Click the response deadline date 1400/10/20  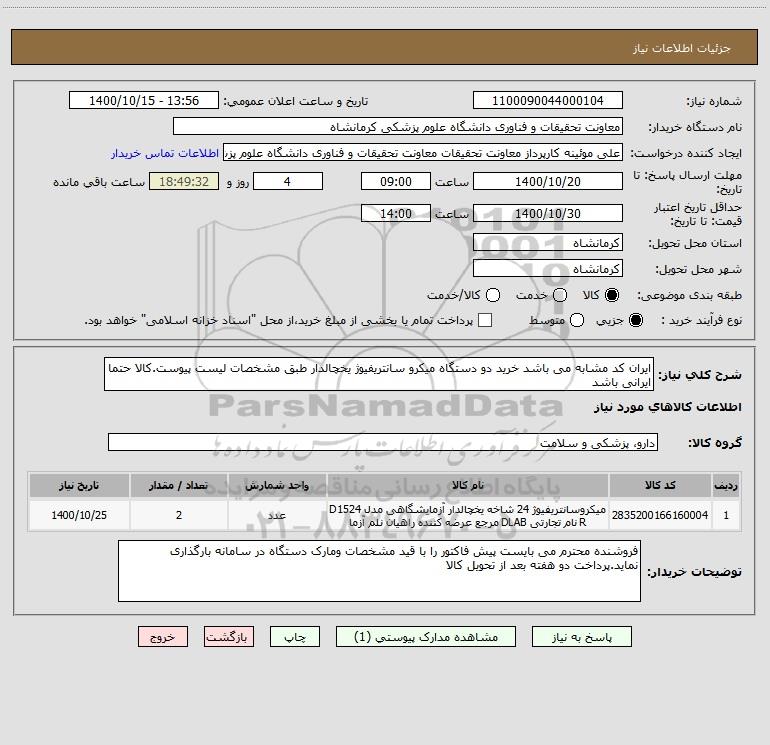(548, 181)
